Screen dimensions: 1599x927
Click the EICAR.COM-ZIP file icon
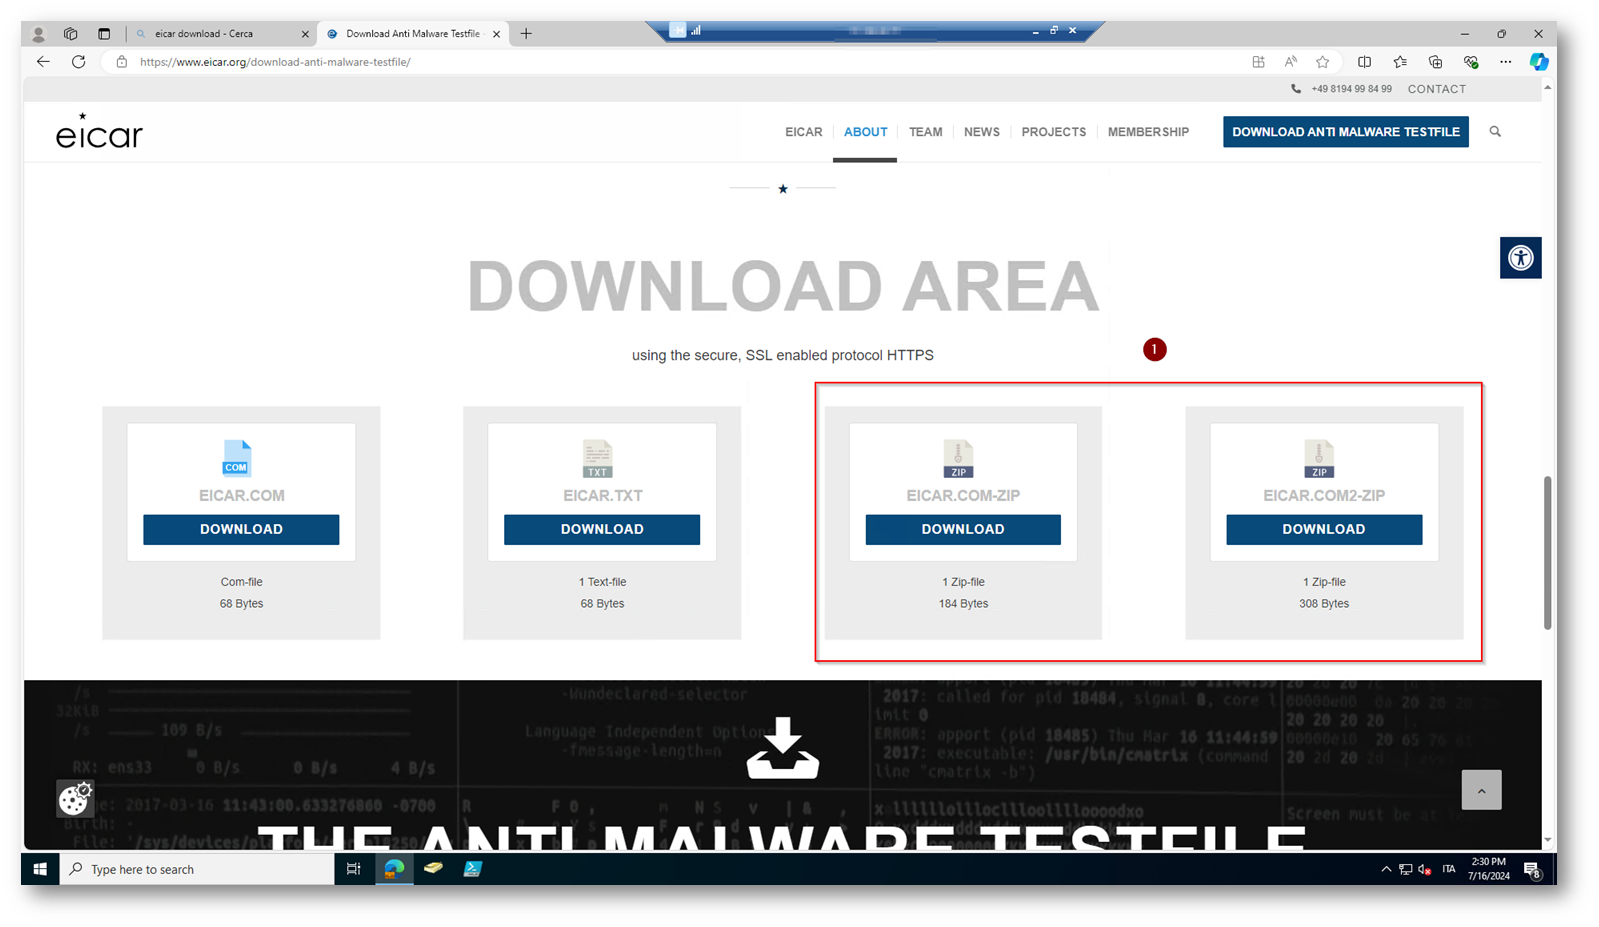pos(958,459)
